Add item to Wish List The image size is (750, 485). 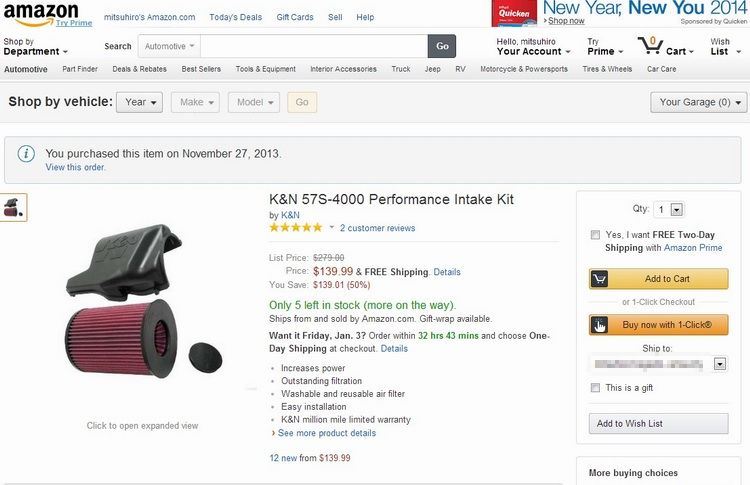658,424
